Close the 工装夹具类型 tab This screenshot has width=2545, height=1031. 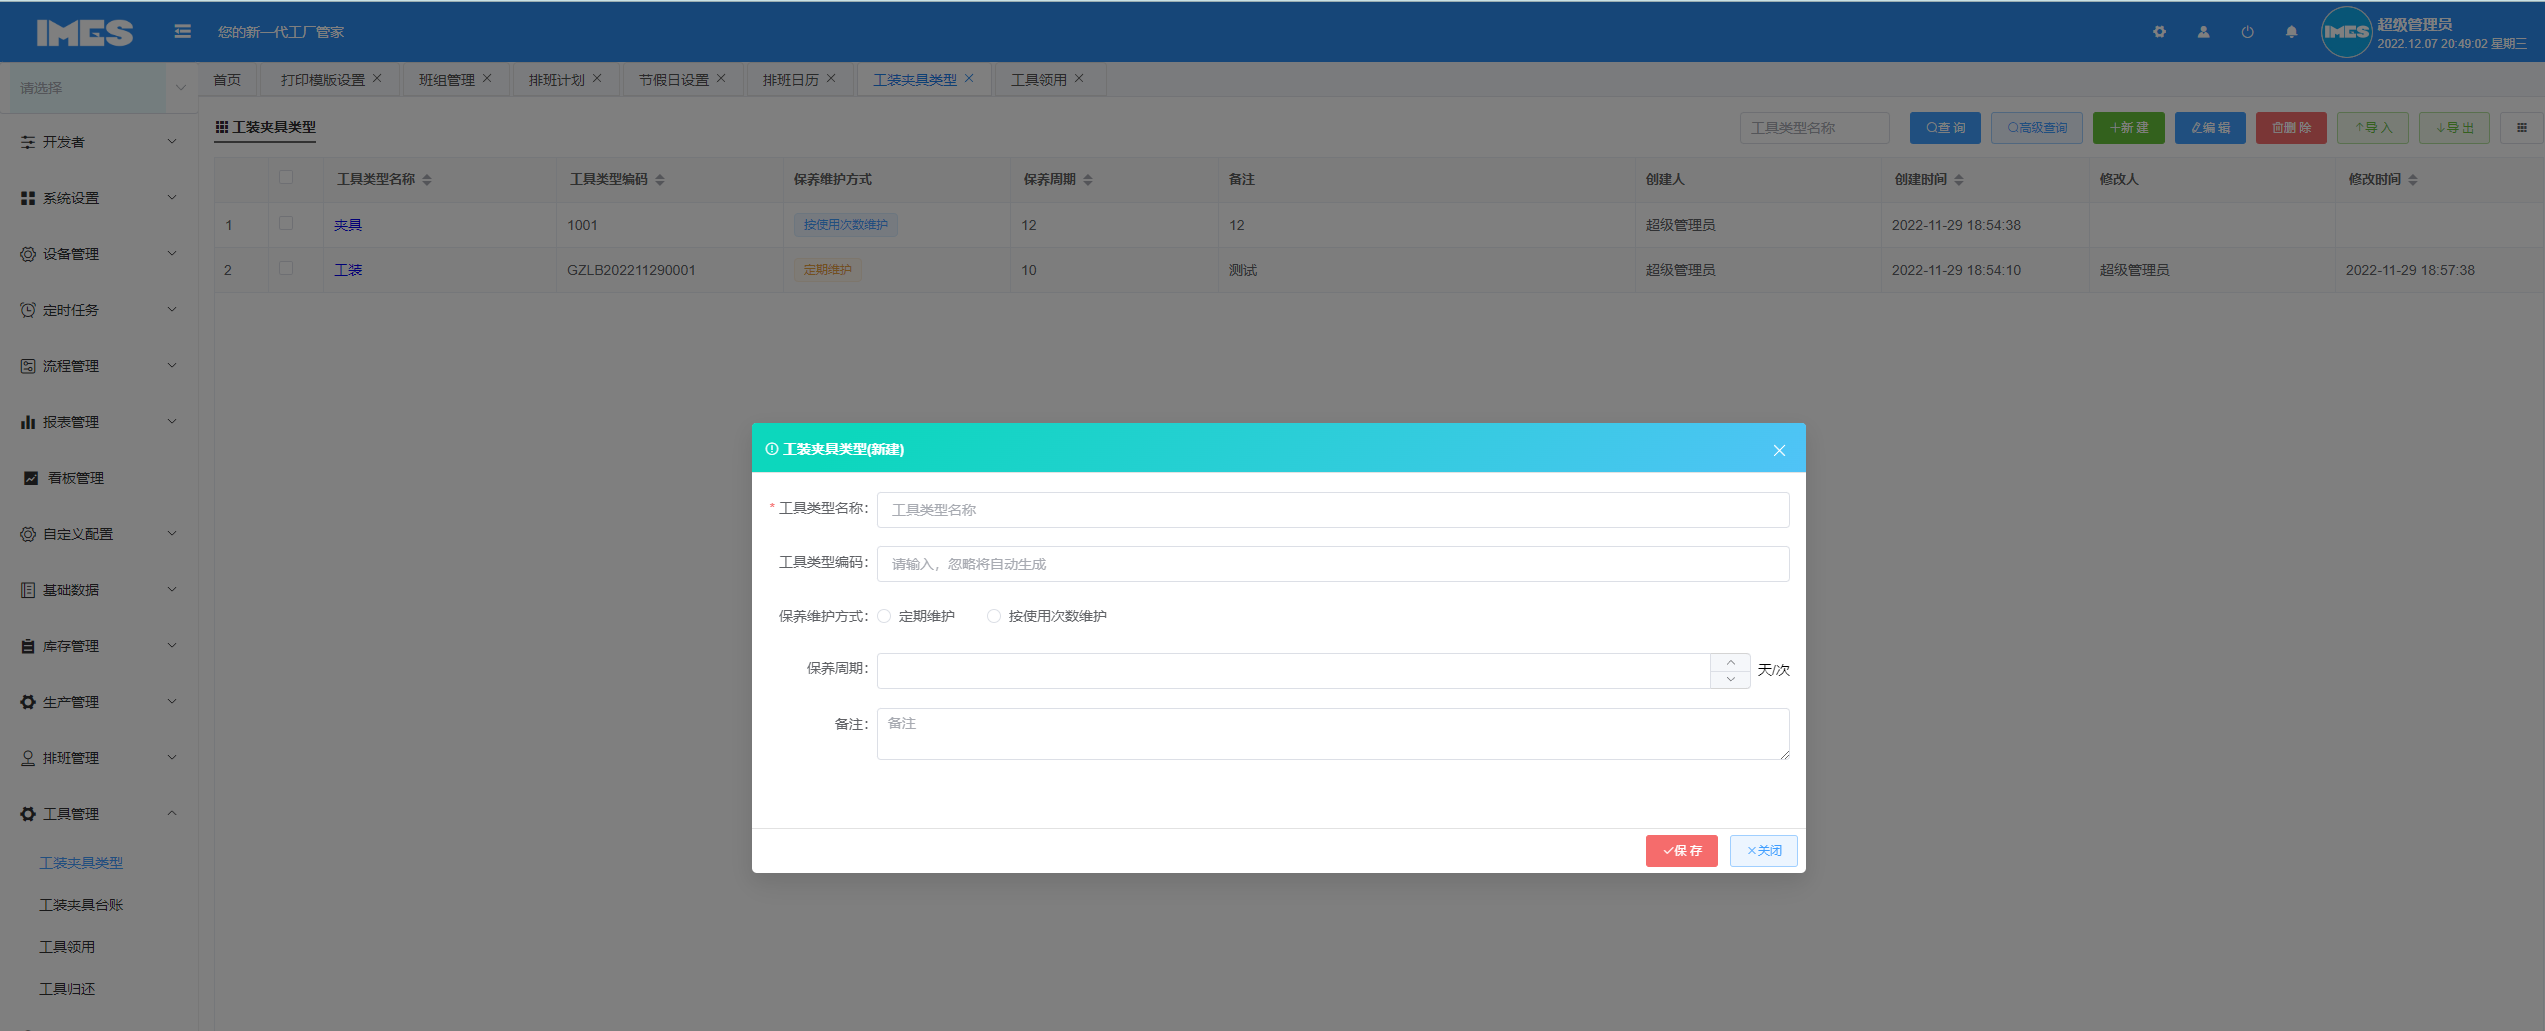click(x=969, y=78)
